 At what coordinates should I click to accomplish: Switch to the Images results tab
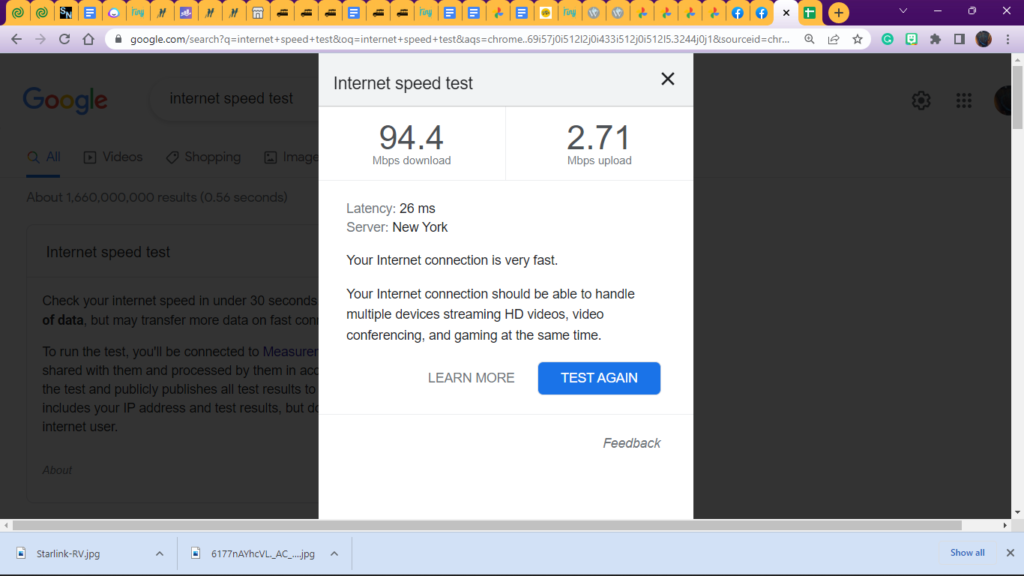pos(291,157)
